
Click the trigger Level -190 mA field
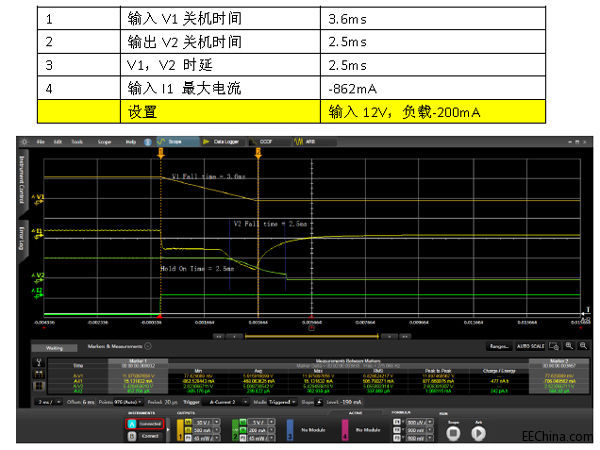344,402
